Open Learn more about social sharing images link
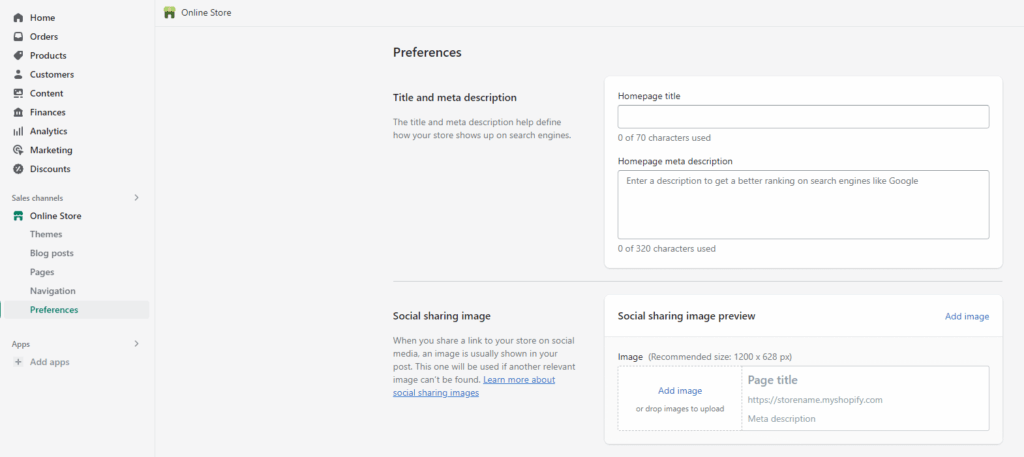 [474, 386]
